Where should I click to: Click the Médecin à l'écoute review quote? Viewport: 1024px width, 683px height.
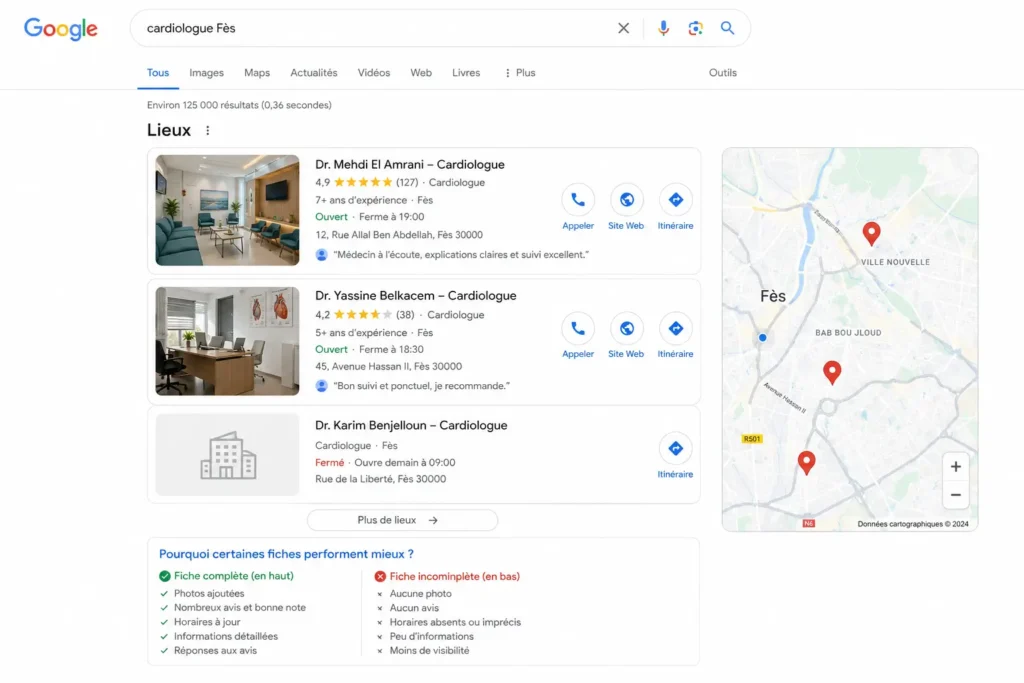point(461,255)
